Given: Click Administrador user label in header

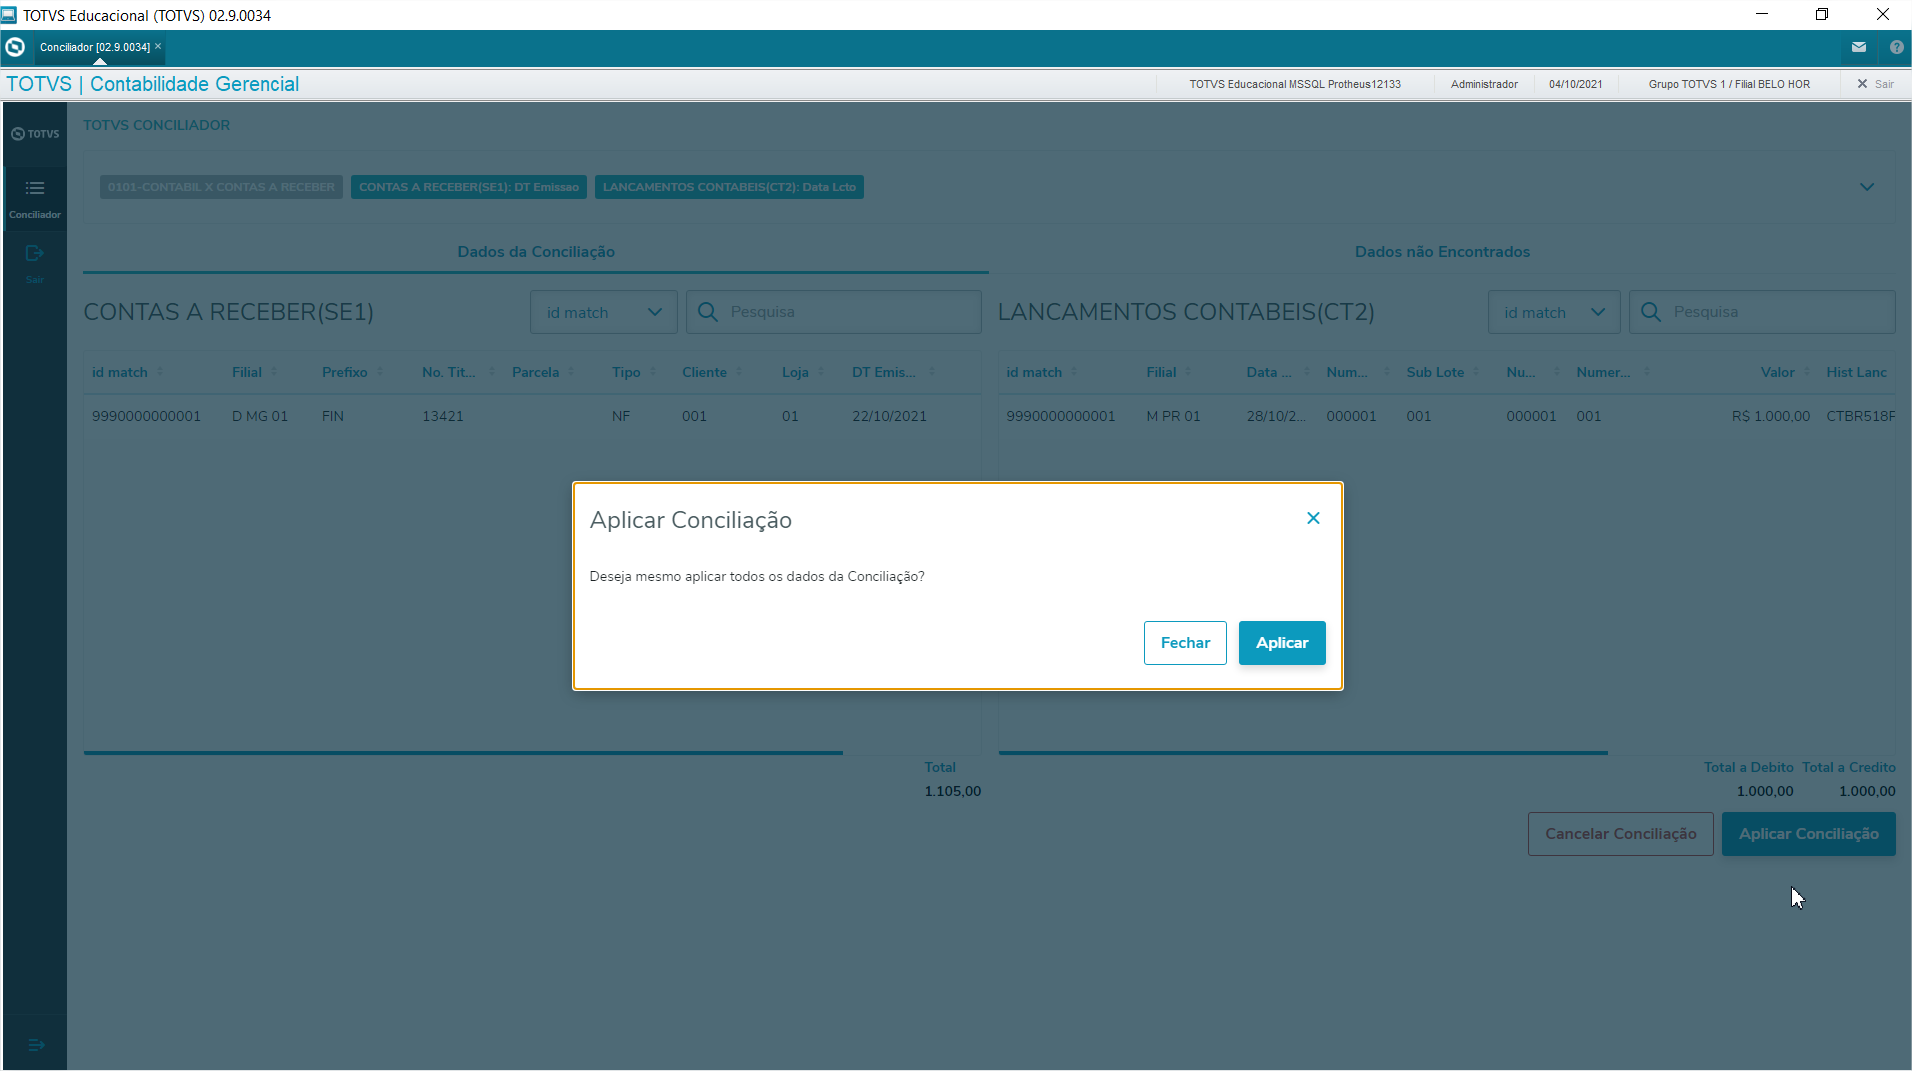Looking at the screenshot, I should click(x=1484, y=84).
